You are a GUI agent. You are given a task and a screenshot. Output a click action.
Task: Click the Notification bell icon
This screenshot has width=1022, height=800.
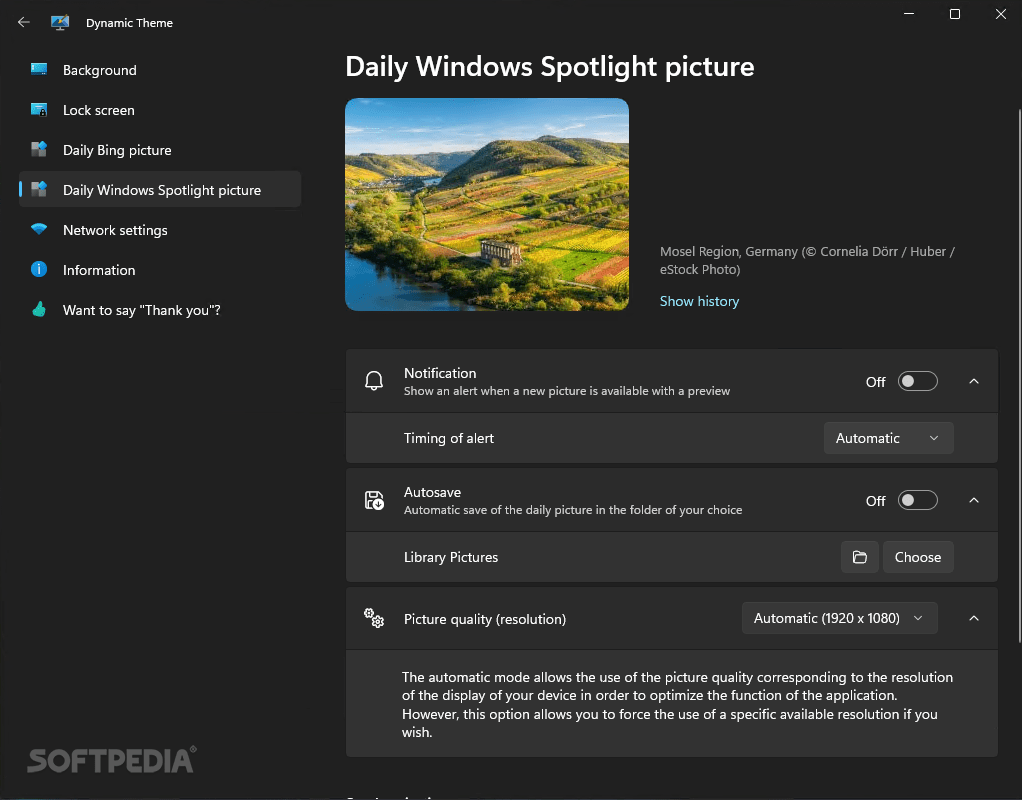(x=374, y=381)
